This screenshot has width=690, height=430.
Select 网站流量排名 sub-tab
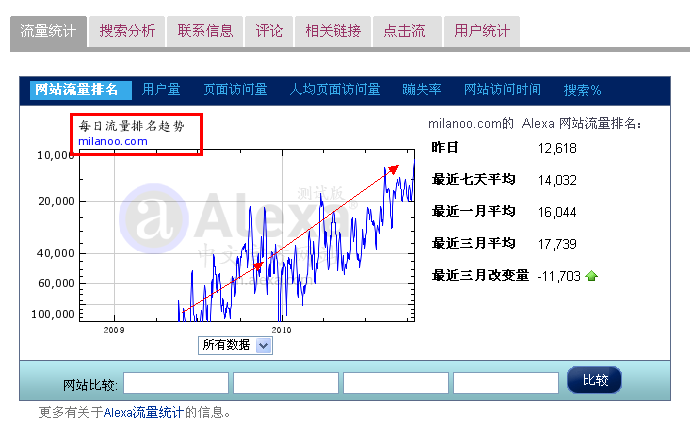coord(76,90)
